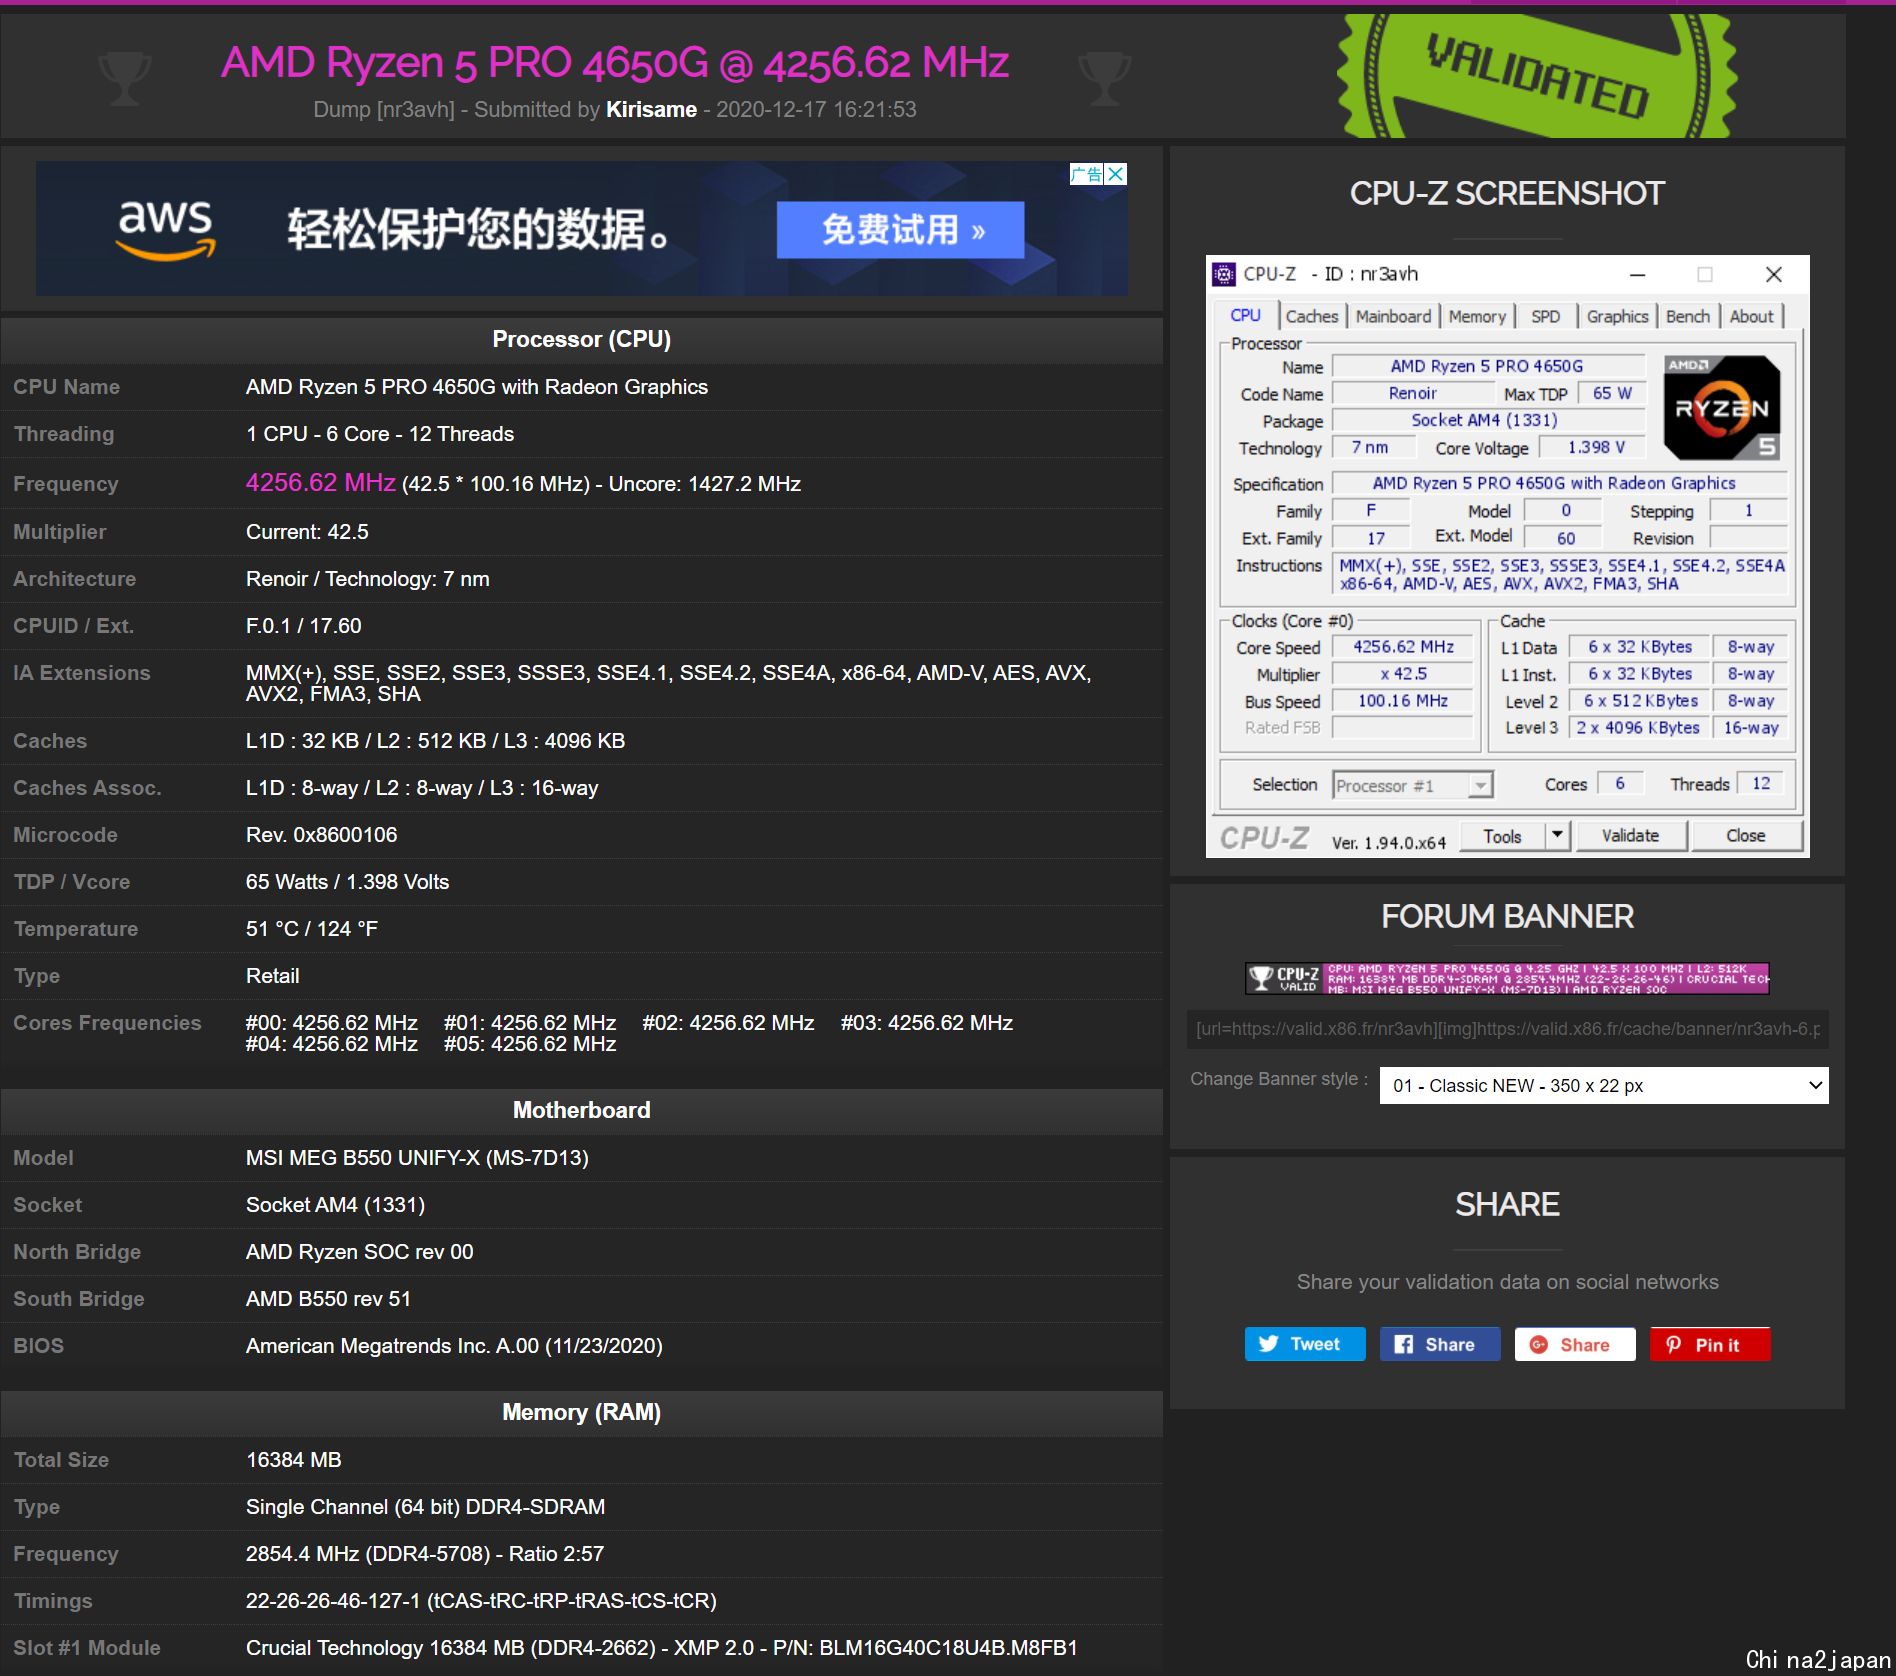The height and width of the screenshot is (1676, 1896).
Task: Open the Change Banner style dropdown
Action: click(x=1604, y=1085)
